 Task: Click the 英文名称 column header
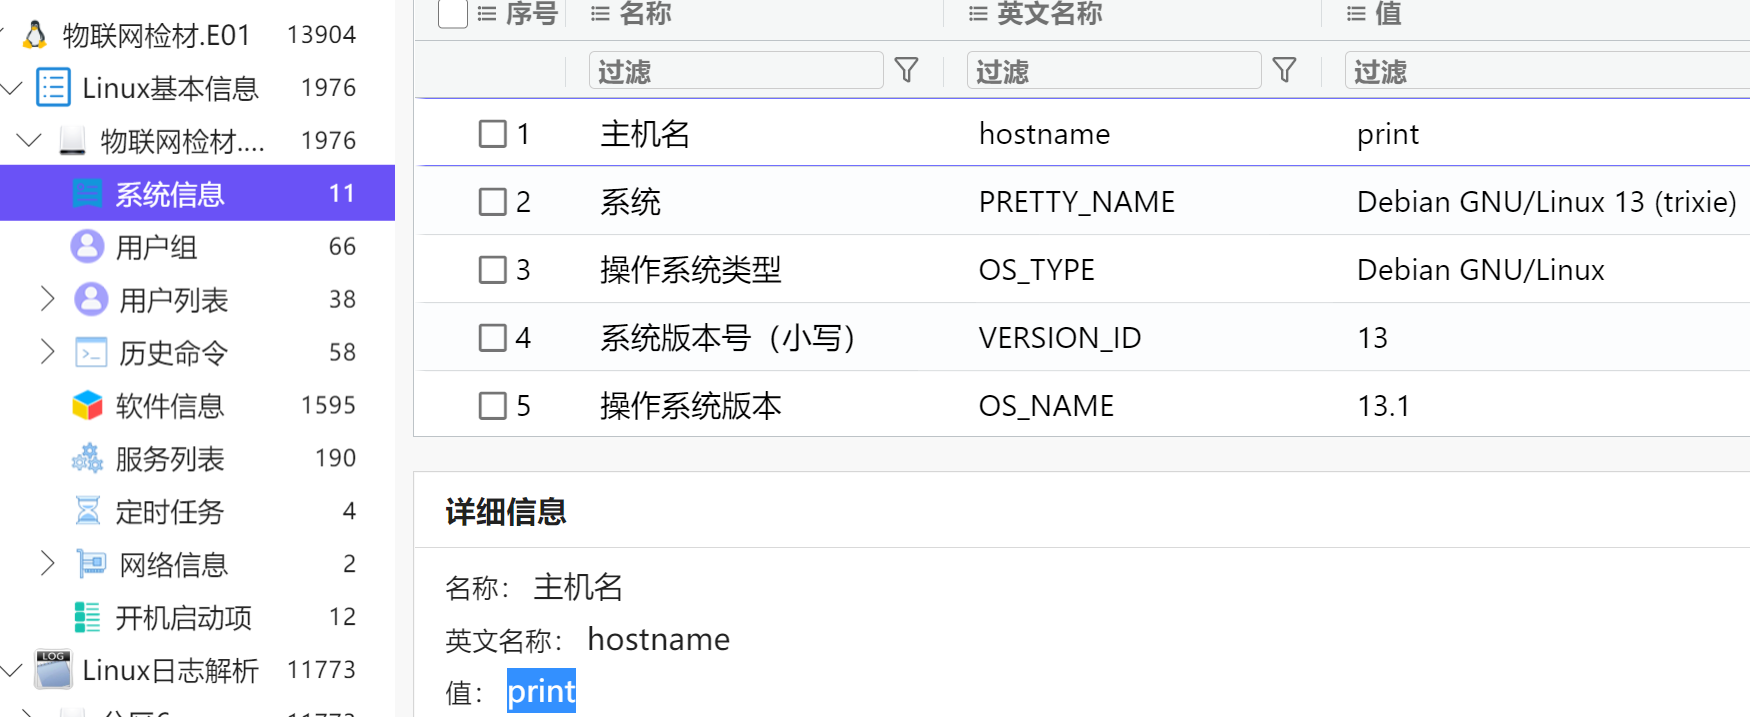click(1049, 13)
